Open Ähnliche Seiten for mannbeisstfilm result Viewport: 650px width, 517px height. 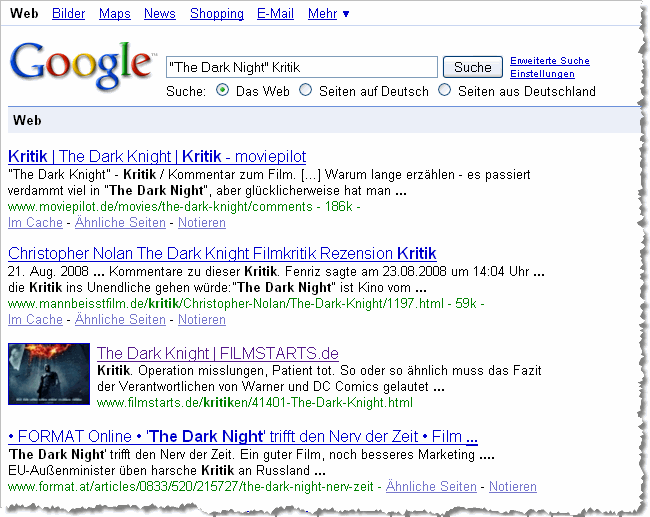click(x=120, y=320)
